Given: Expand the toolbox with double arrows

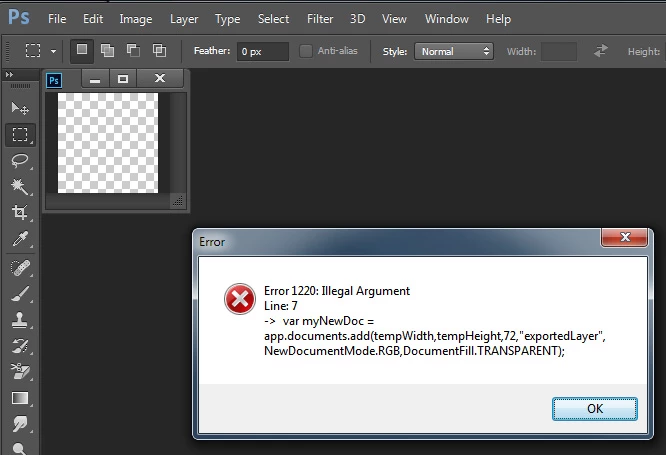Looking at the screenshot, I should point(9,74).
